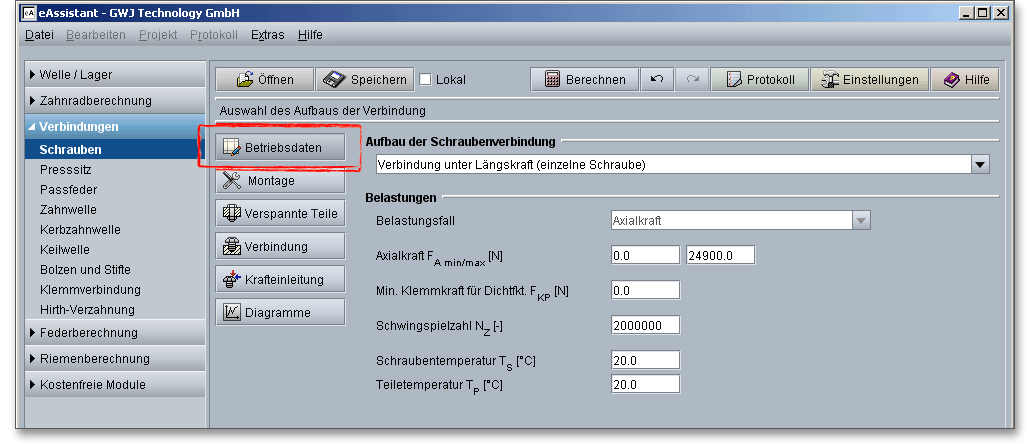Open the Aufbau der Schraubenverbindung dropdown

[980, 164]
